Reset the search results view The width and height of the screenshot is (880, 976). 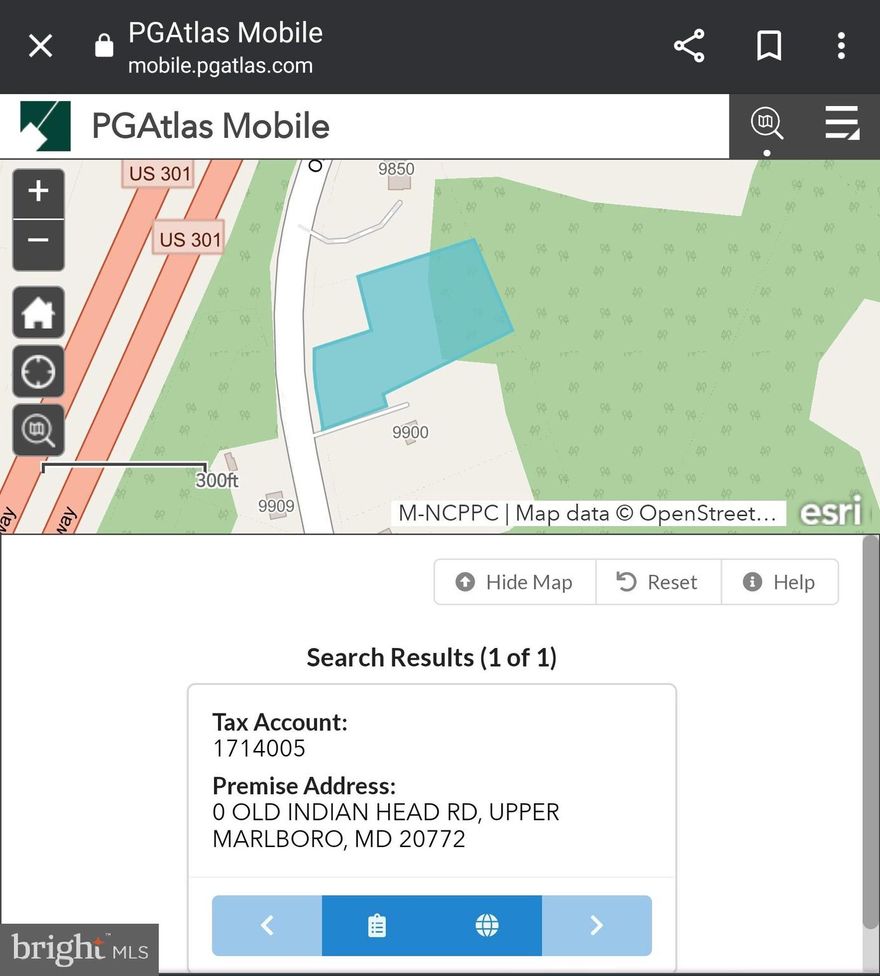tap(658, 582)
